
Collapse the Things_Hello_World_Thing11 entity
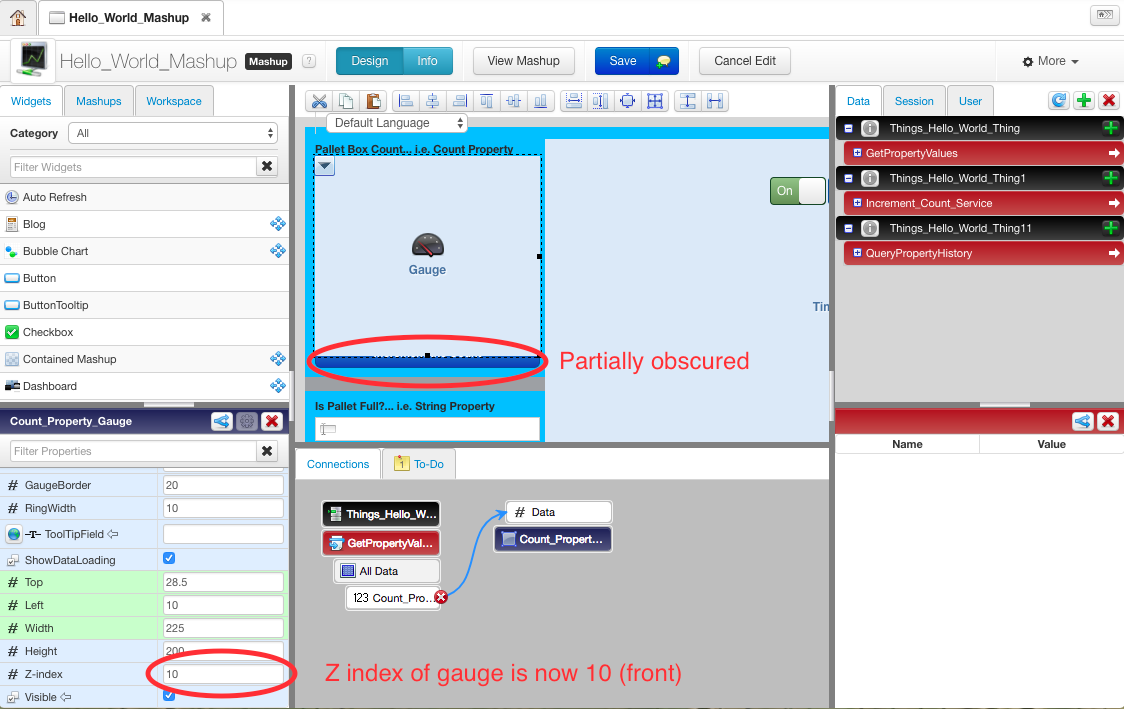848,228
